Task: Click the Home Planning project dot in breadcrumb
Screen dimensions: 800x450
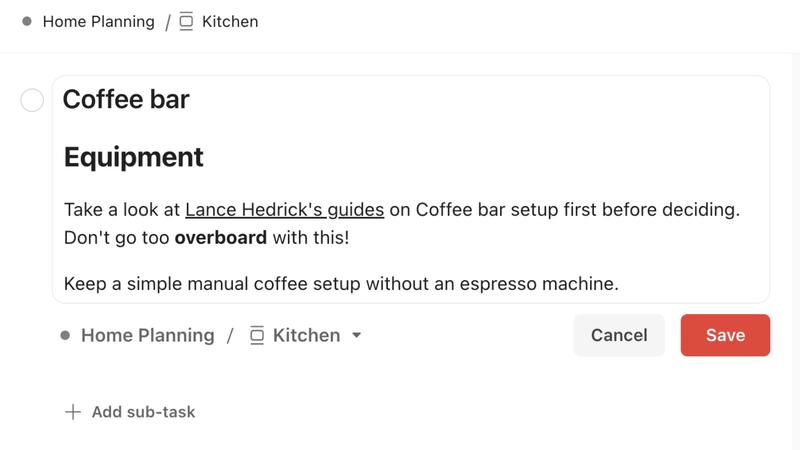Action: pos(27,21)
